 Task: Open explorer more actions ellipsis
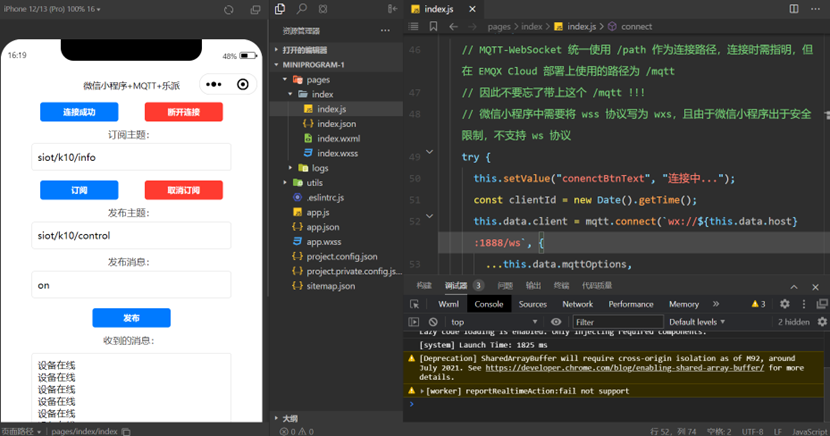tap(385, 31)
